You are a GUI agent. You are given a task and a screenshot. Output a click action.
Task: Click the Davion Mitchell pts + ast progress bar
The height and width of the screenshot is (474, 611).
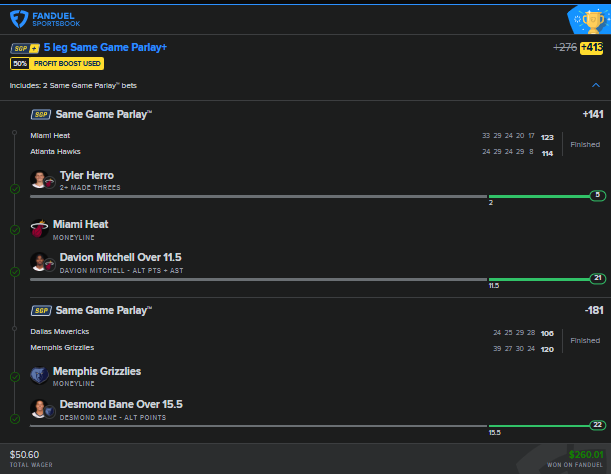pyautogui.click(x=317, y=279)
